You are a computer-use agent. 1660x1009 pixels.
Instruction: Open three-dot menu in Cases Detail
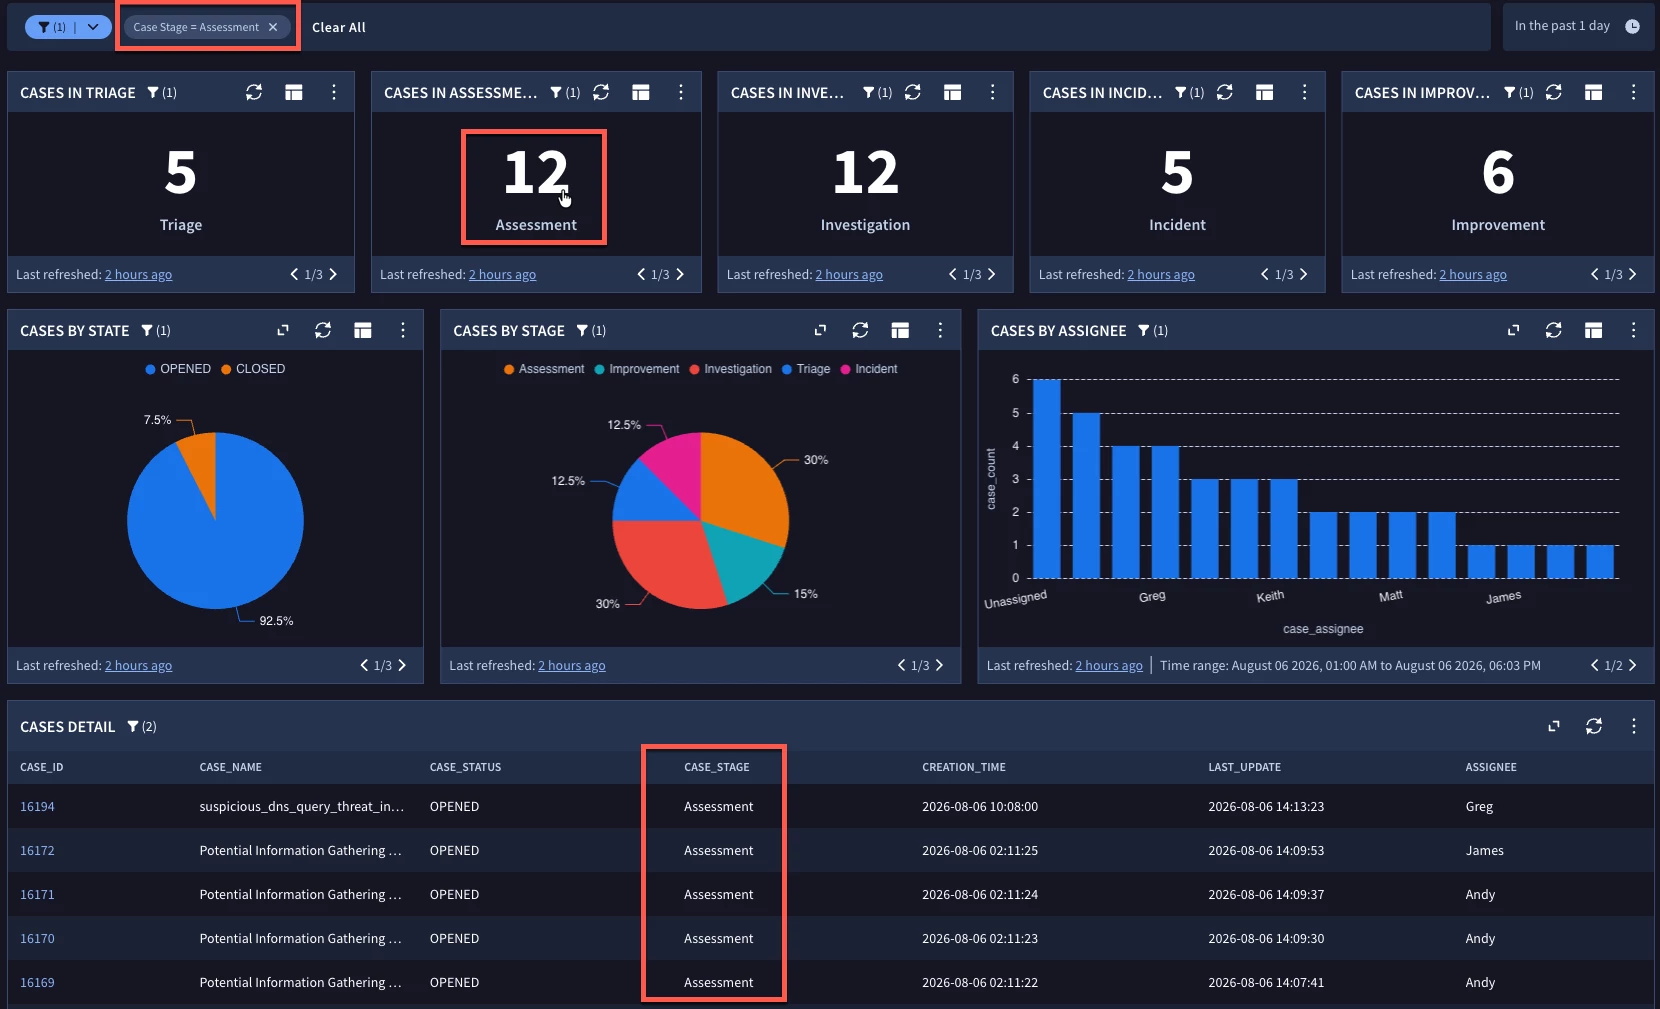click(x=1634, y=726)
